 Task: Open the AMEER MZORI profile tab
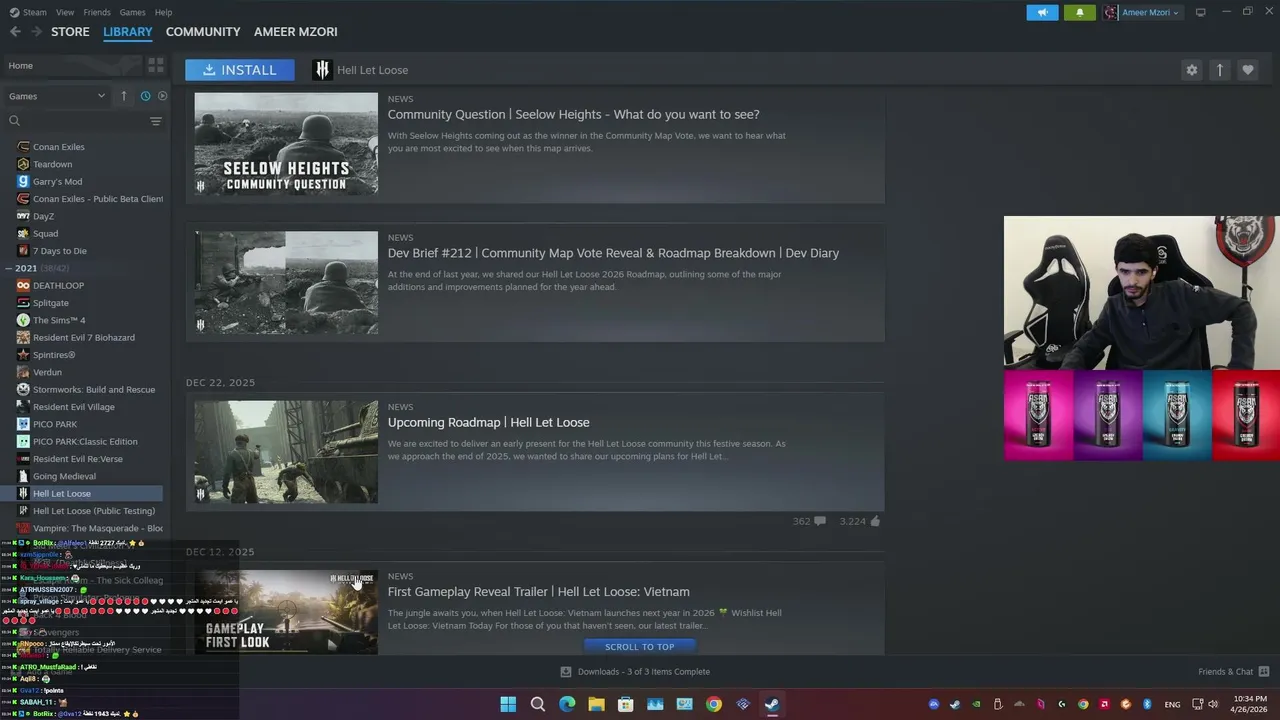click(x=295, y=32)
